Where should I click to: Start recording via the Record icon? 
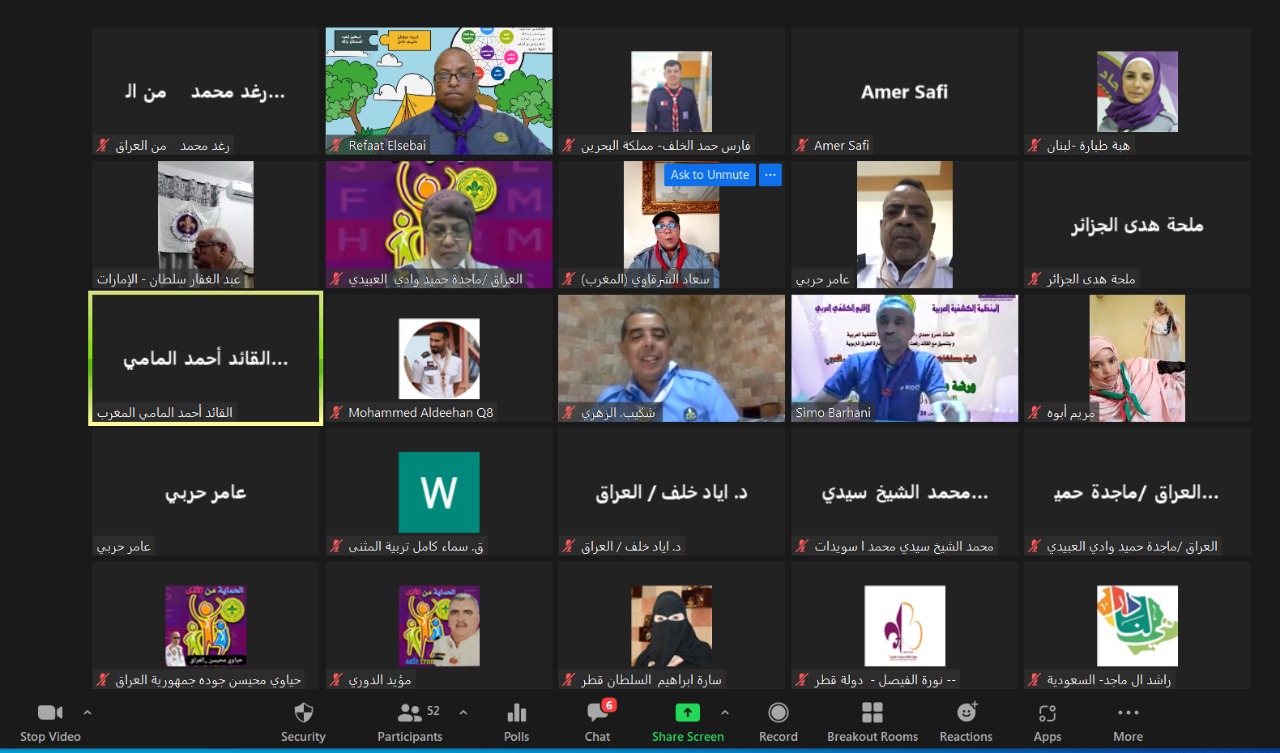pyautogui.click(x=778, y=712)
